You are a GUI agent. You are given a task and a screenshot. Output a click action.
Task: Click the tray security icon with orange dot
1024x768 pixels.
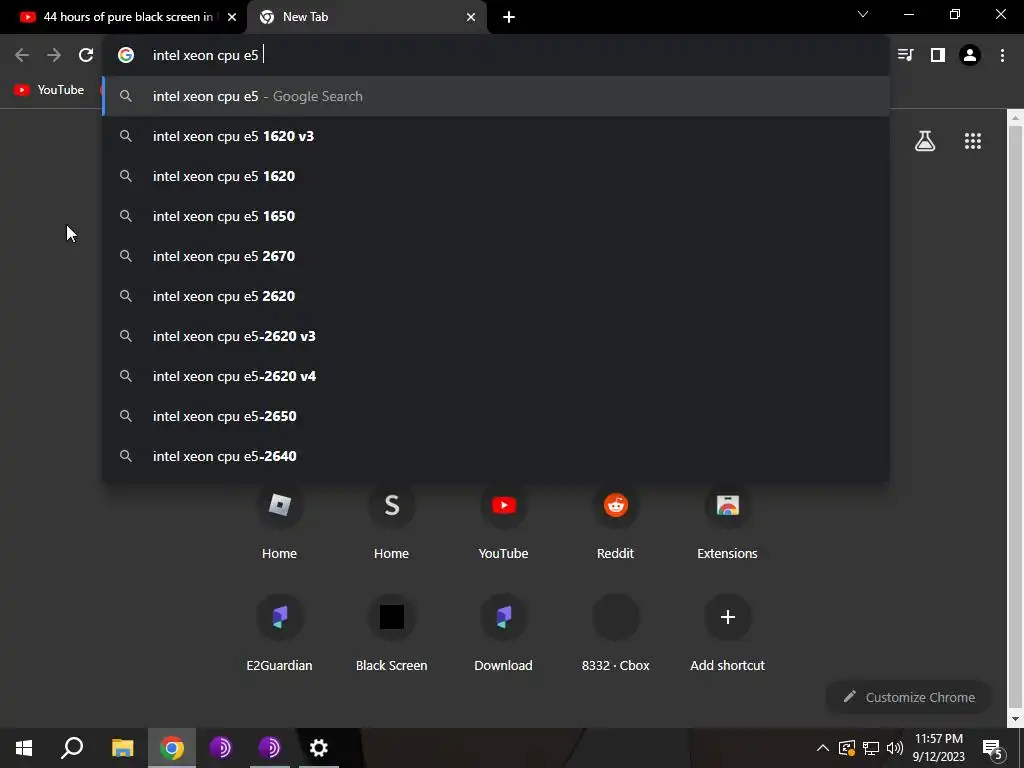846,748
